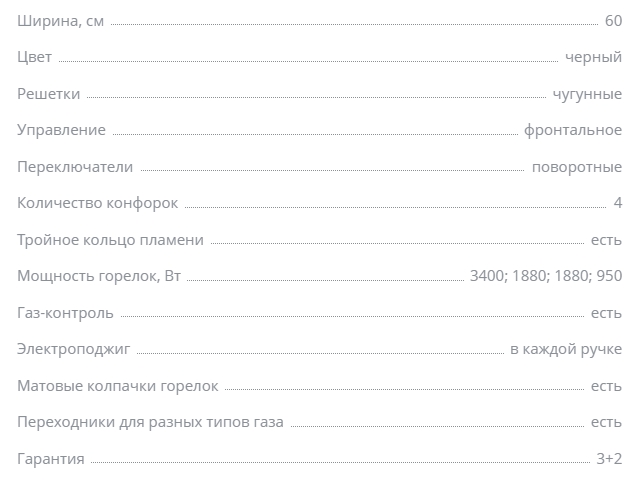This screenshot has height=482, width=640.
Task: Click the value "чугунные"
Action: (587, 94)
